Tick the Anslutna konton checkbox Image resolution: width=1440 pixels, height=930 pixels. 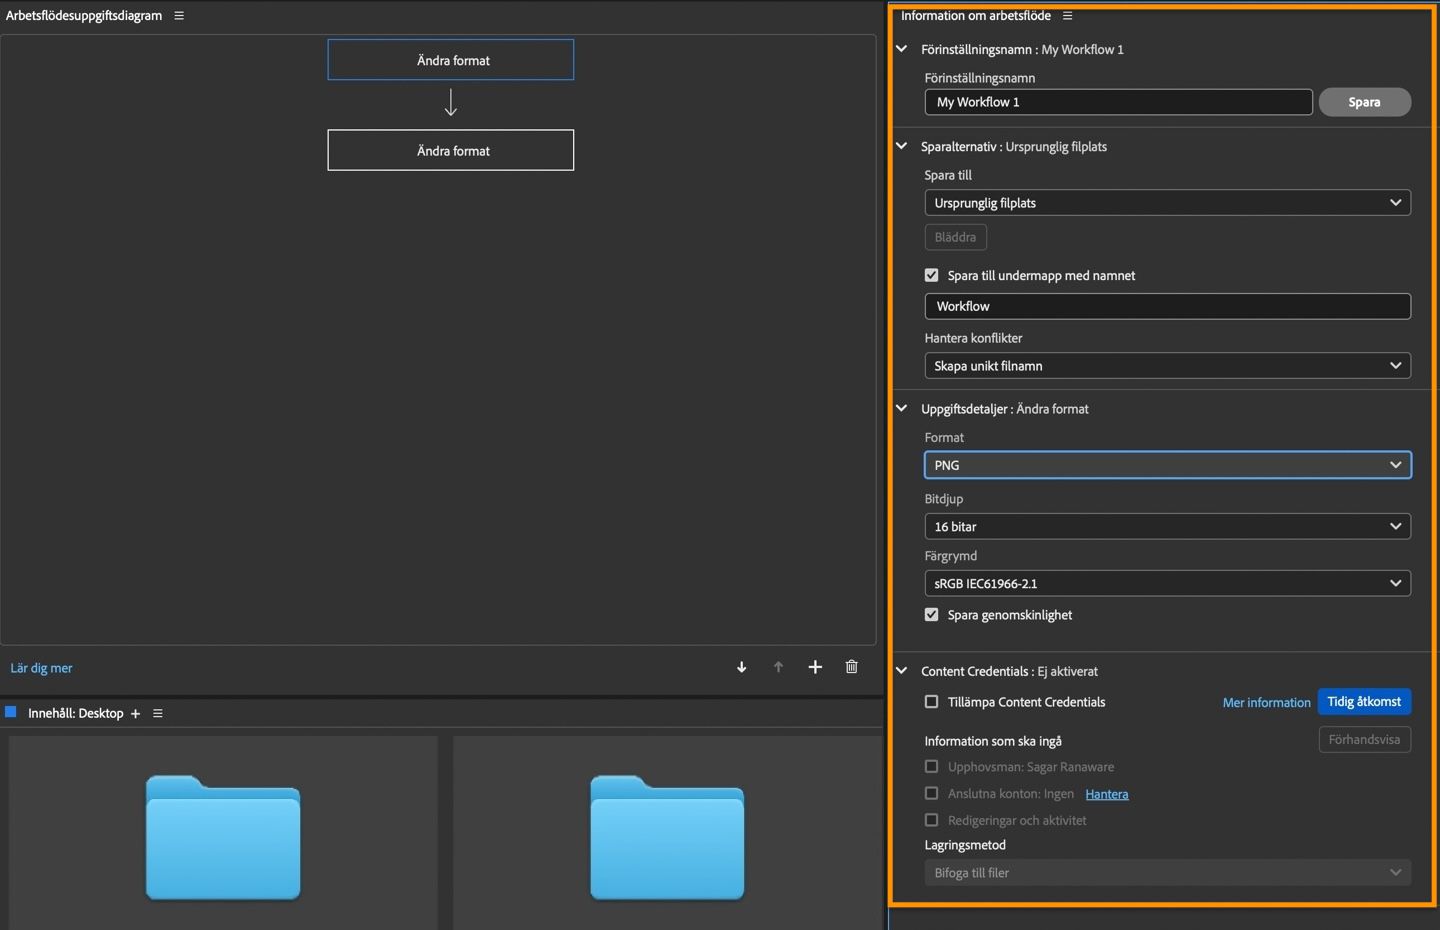pyautogui.click(x=931, y=794)
